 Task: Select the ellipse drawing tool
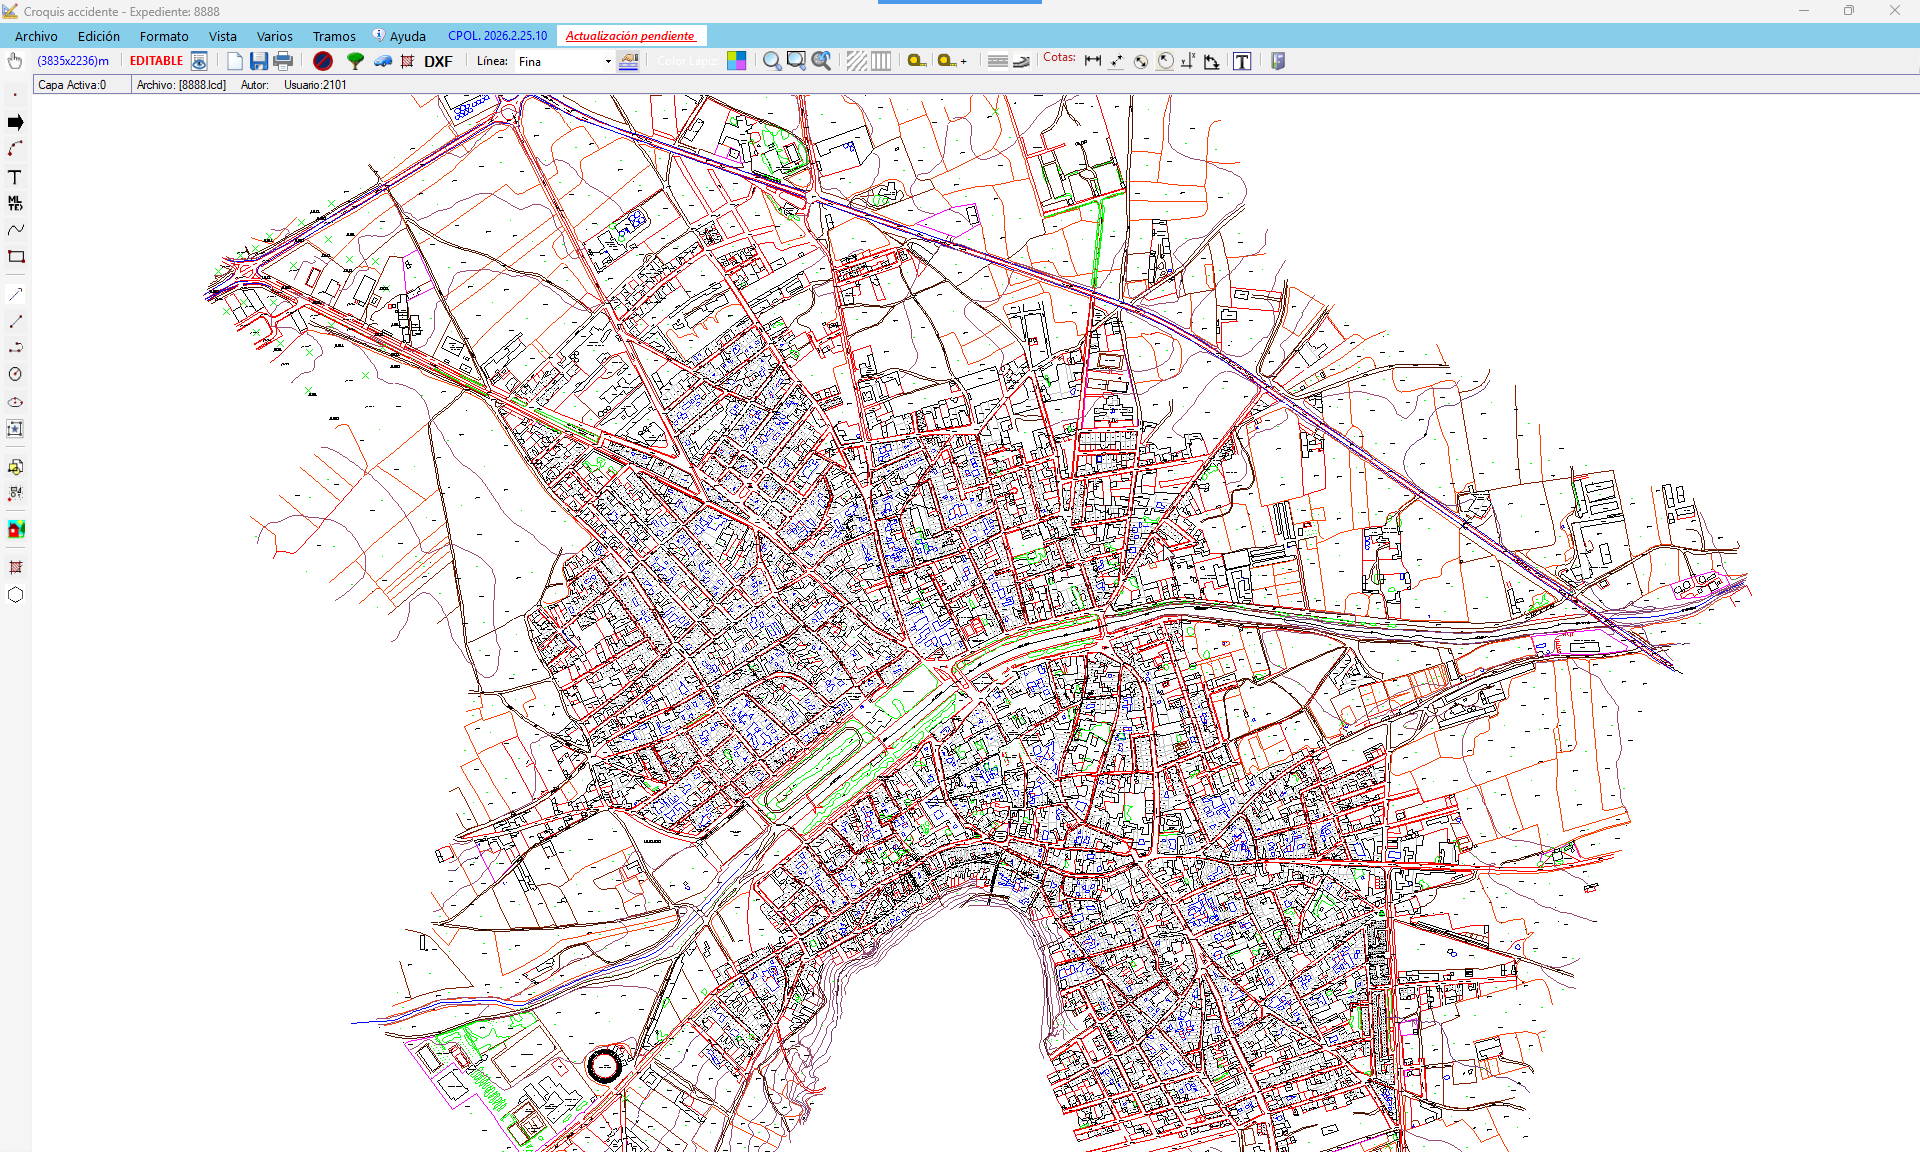click(15, 402)
